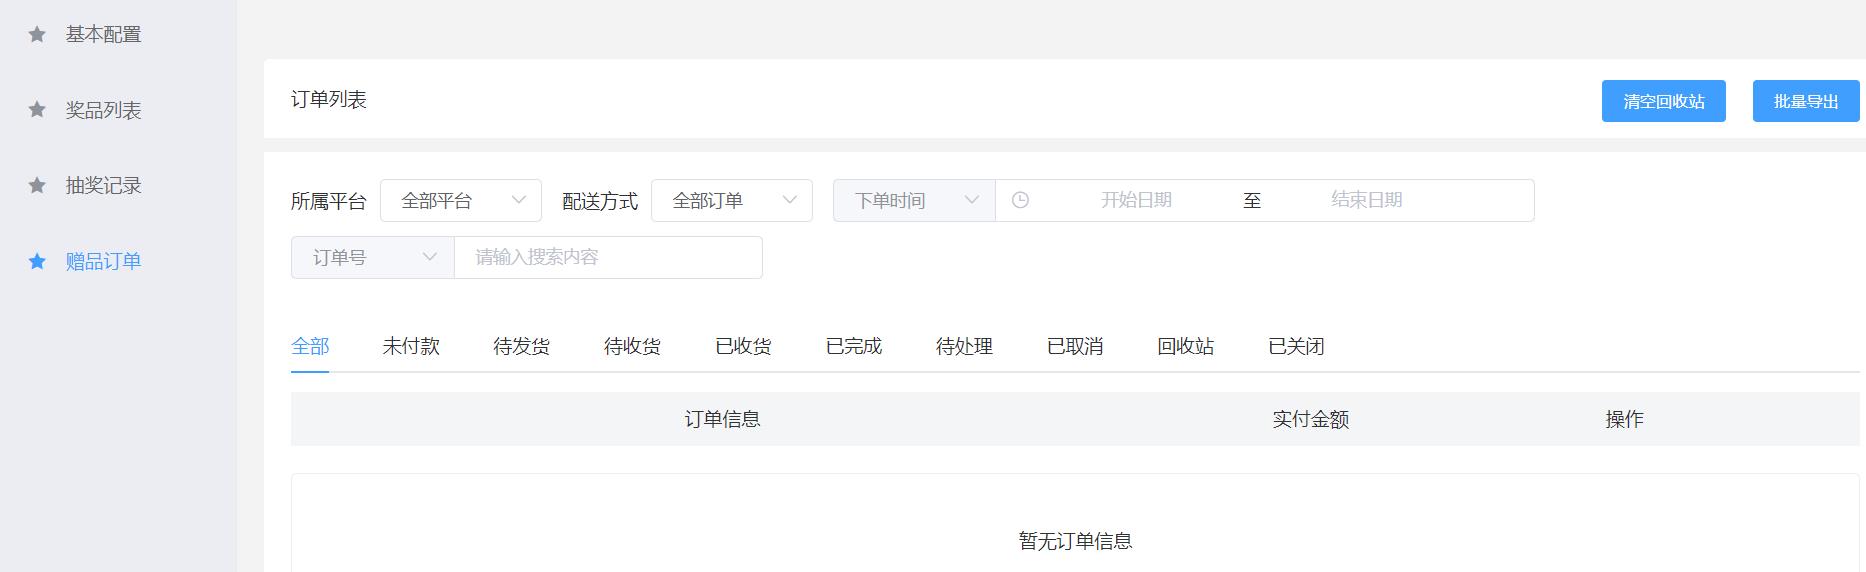Click the star icon beside 奖品列表

pos(37,109)
